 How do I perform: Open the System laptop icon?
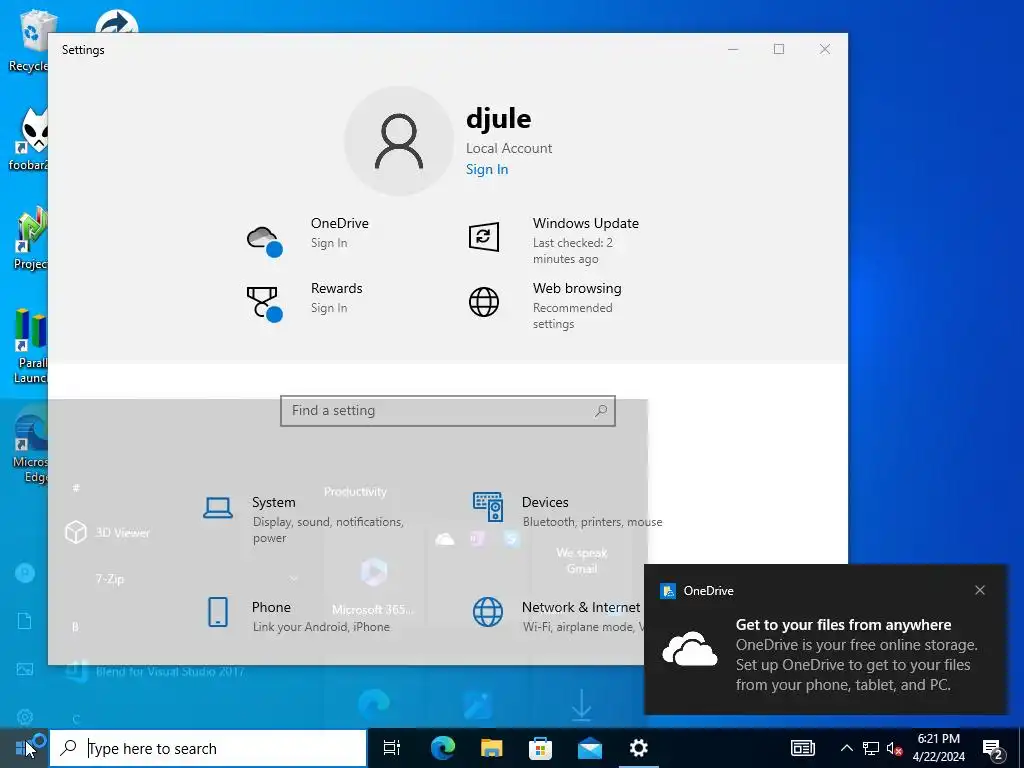[x=217, y=507]
